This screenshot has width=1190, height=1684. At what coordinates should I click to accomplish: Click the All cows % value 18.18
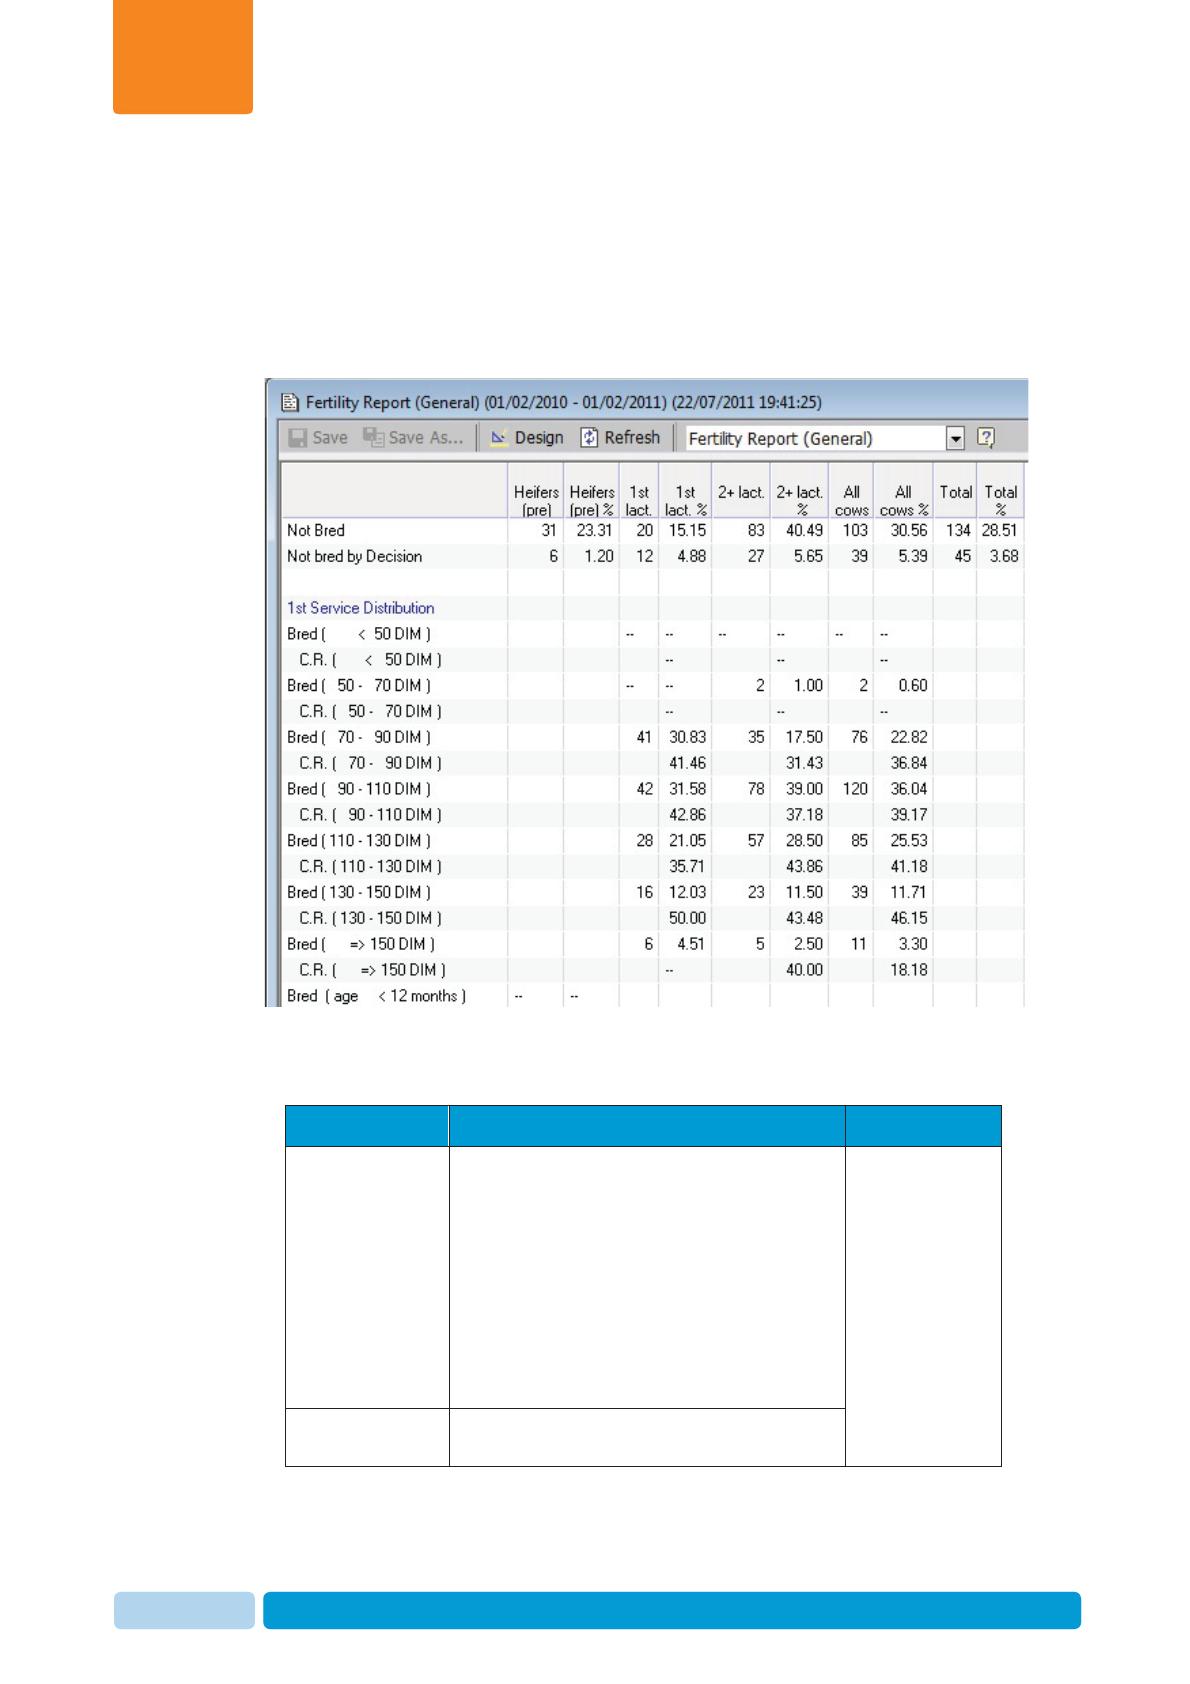pos(909,970)
